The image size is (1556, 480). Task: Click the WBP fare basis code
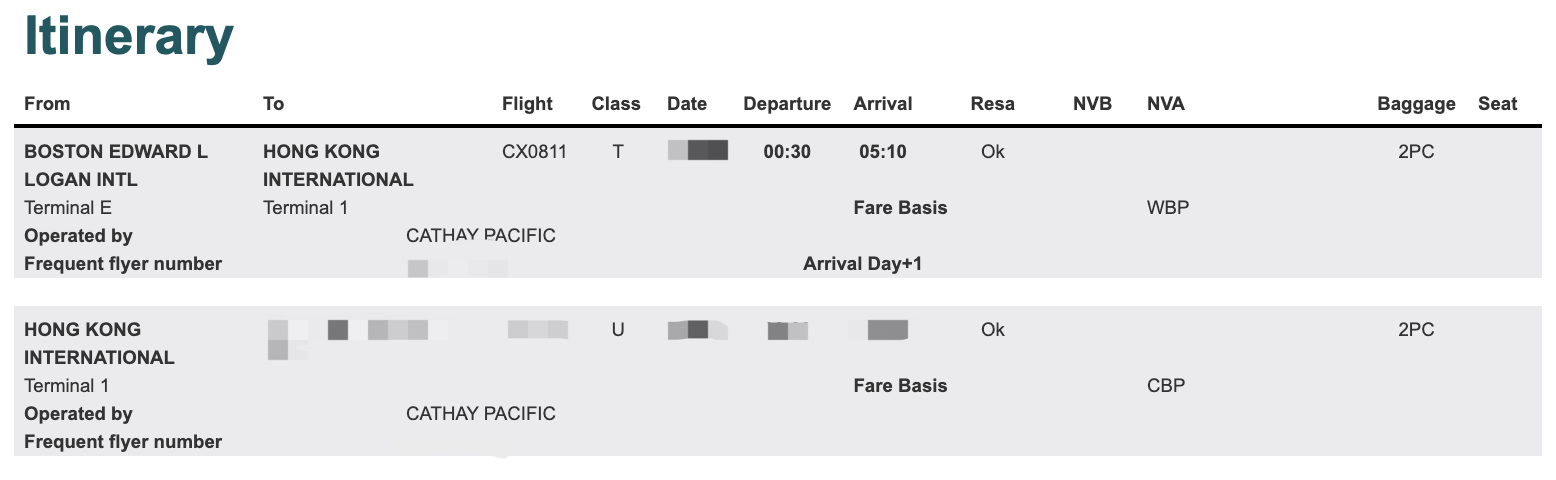[1168, 208]
